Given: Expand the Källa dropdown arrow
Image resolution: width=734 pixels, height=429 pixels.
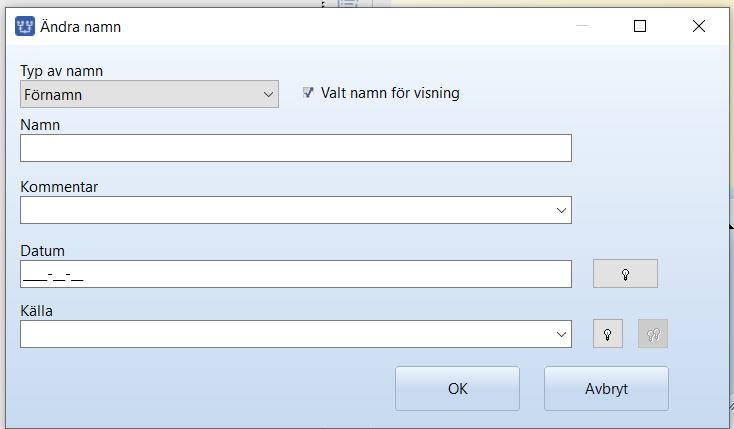Looking at the screenshot, I should pos(561,334).
